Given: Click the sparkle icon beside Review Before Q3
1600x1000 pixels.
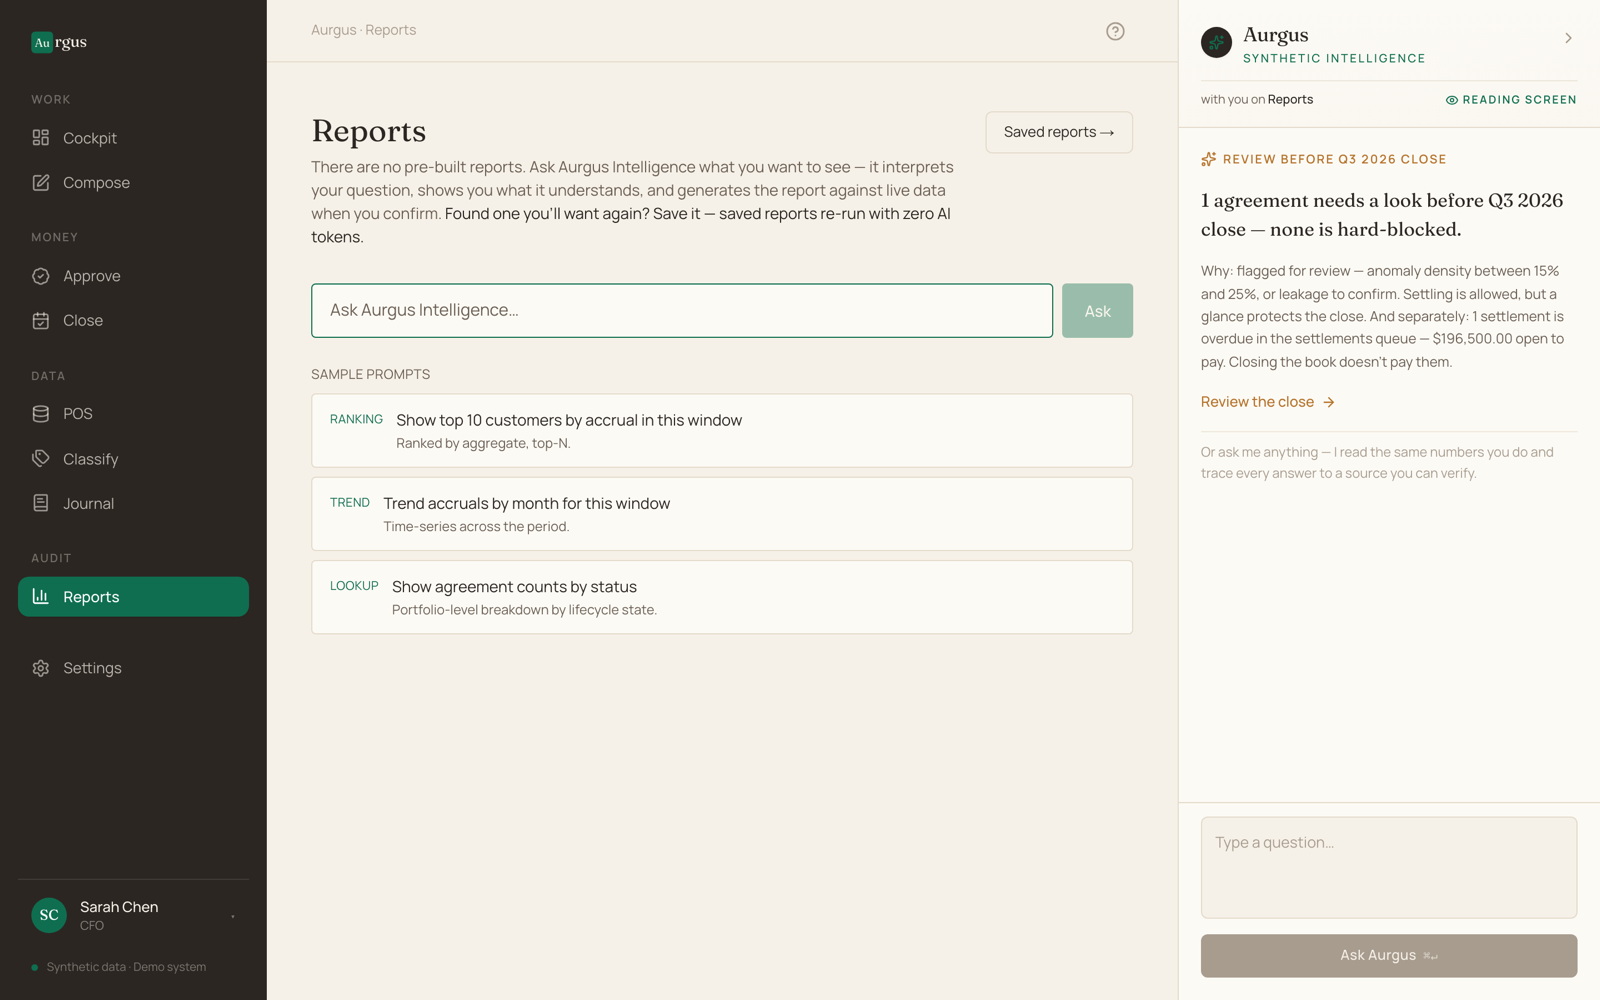Looking at the screenshot, I should [1208, 159].
